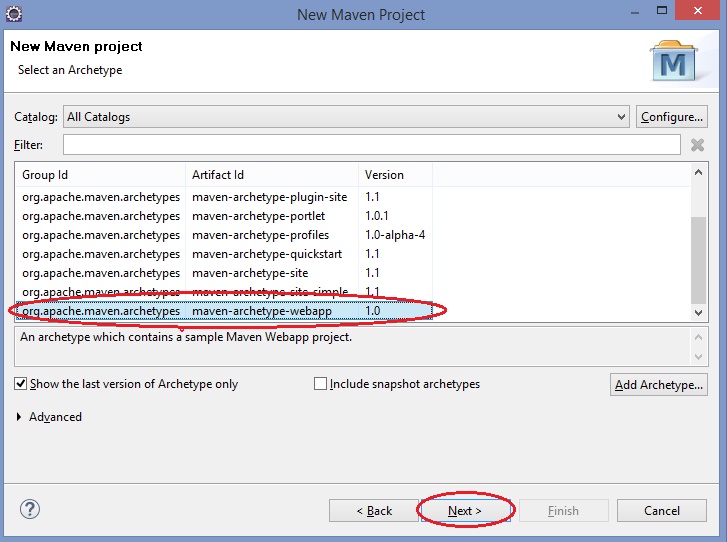
Task: Click version 1.0-alpha-4 cell
Action: click(395, 235)
